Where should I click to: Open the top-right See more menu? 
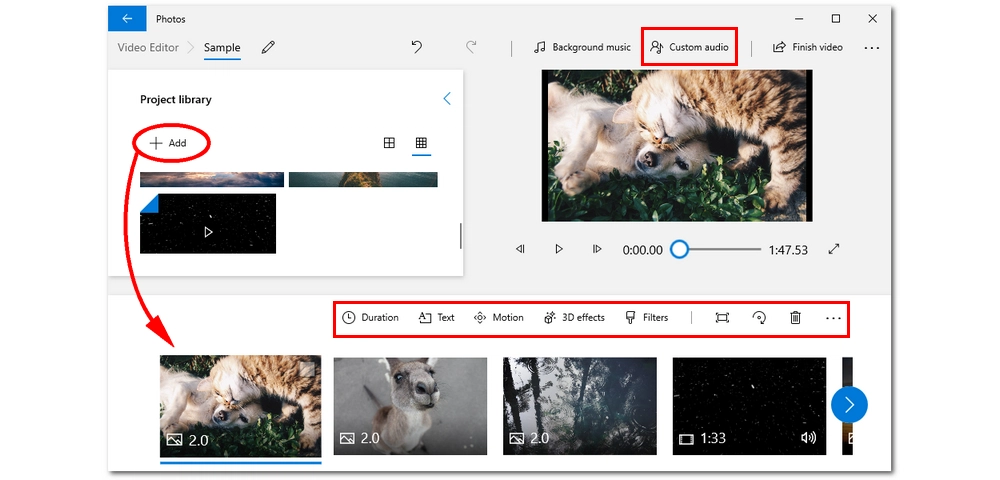coord(871,47)
